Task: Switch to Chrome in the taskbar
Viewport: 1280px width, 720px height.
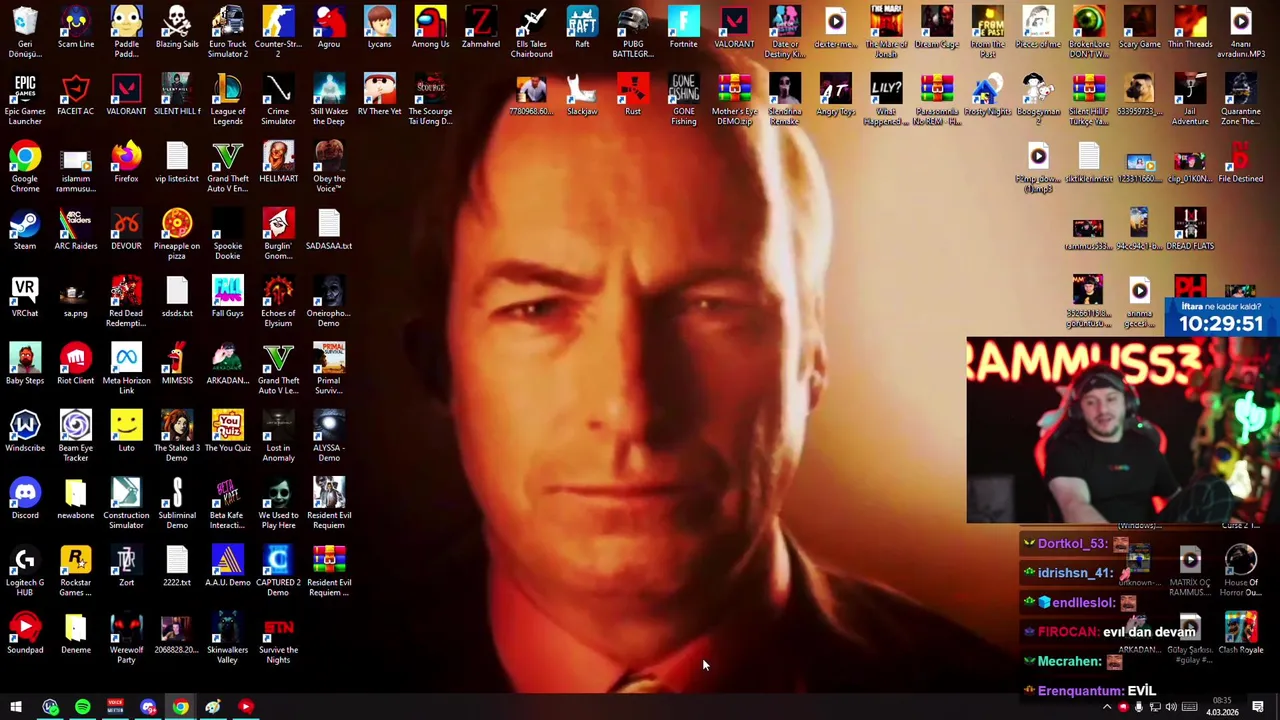Action: (x=180, y=707)
